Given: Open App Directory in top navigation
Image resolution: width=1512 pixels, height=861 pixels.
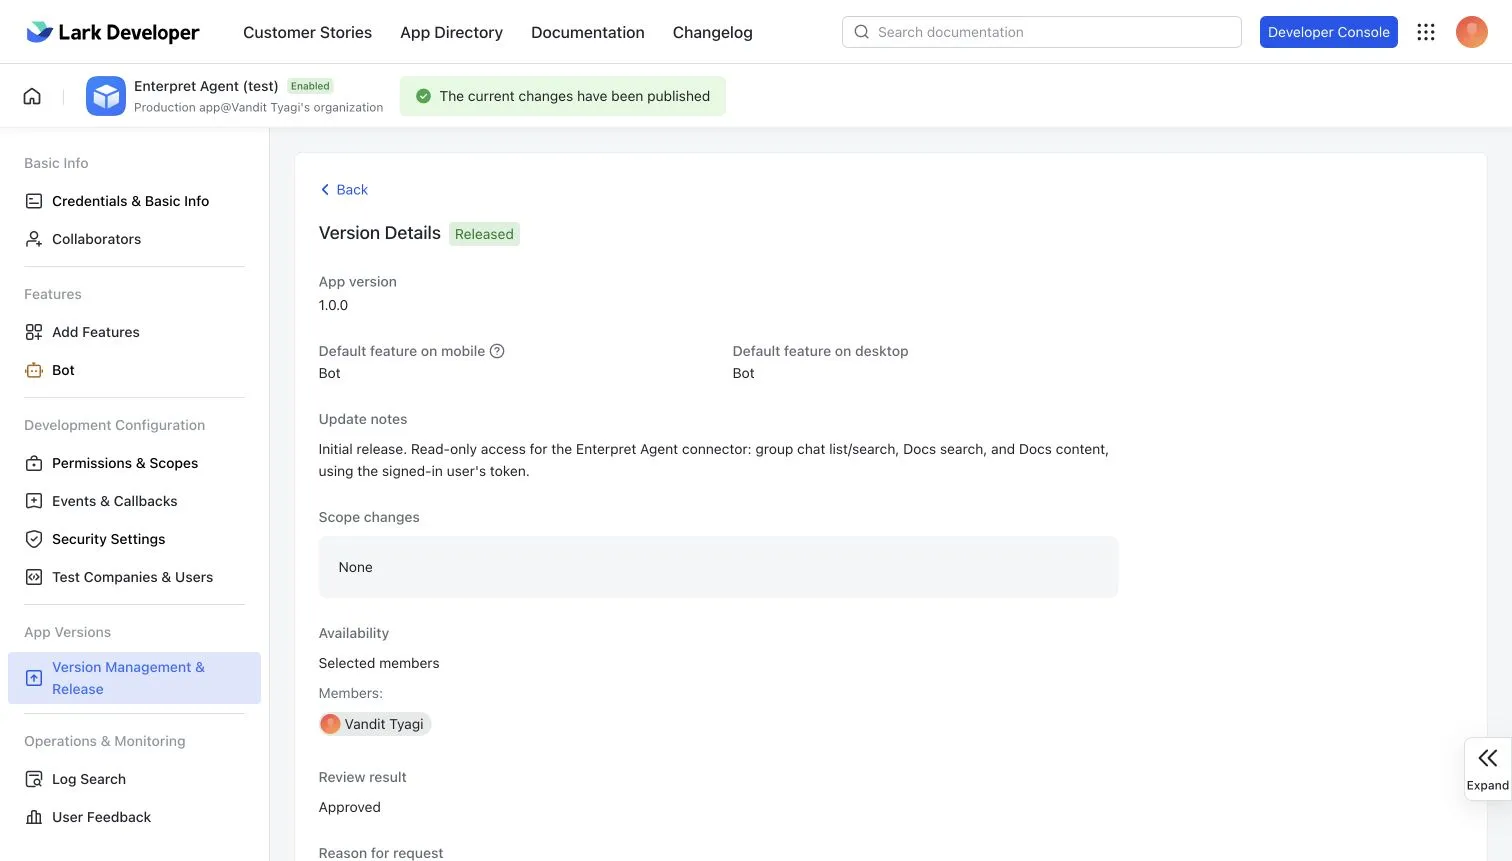Looking at the screenshot, I should point(451,32).
